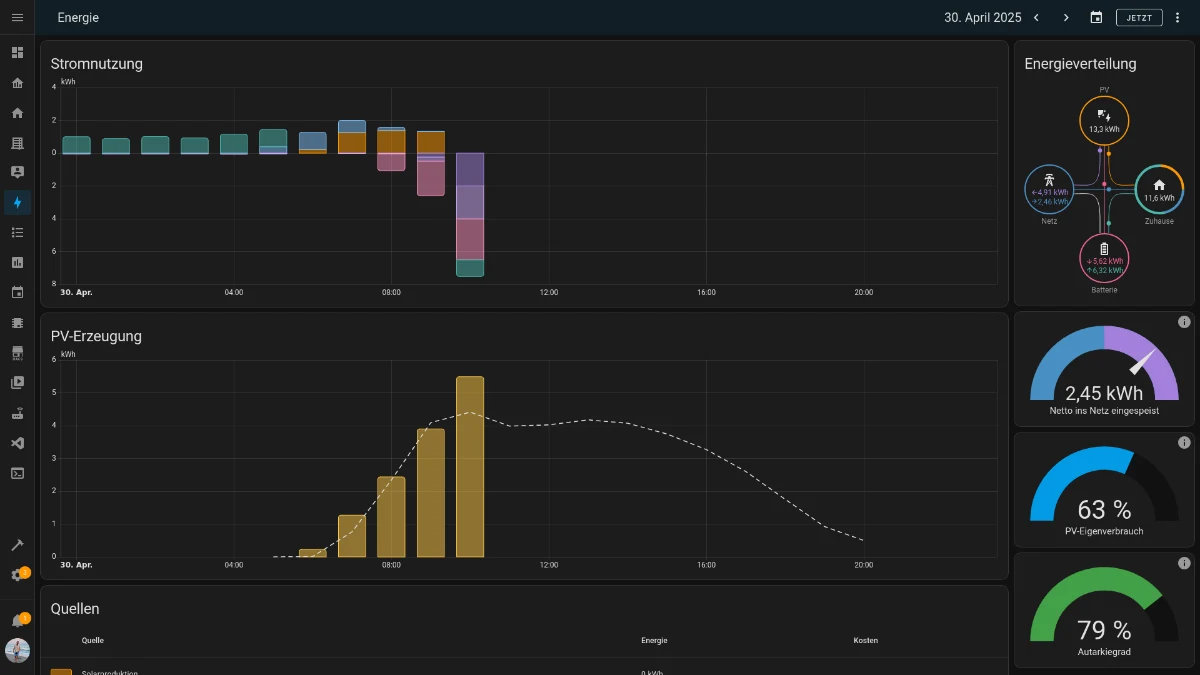The height and width of the screenshot is (675, 1200).
Task: Go to next day arrow
Action: tap(1066, 18)
